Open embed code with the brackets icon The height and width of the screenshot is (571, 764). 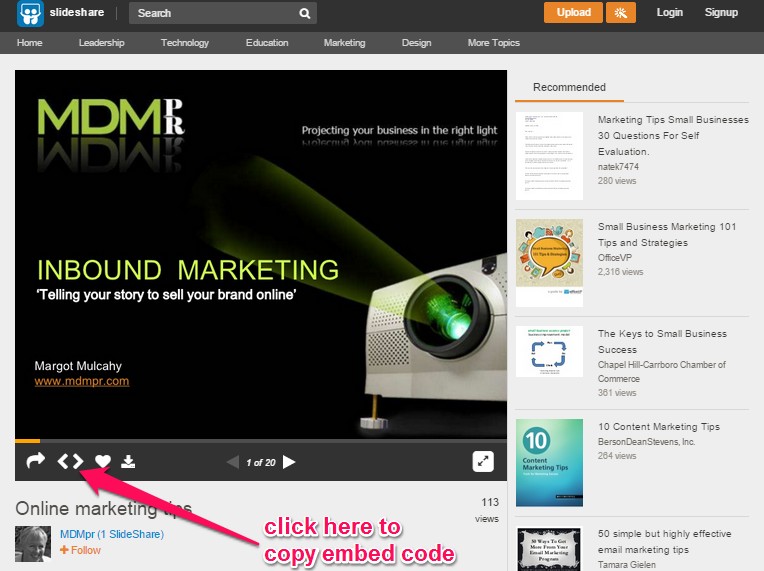70,461
